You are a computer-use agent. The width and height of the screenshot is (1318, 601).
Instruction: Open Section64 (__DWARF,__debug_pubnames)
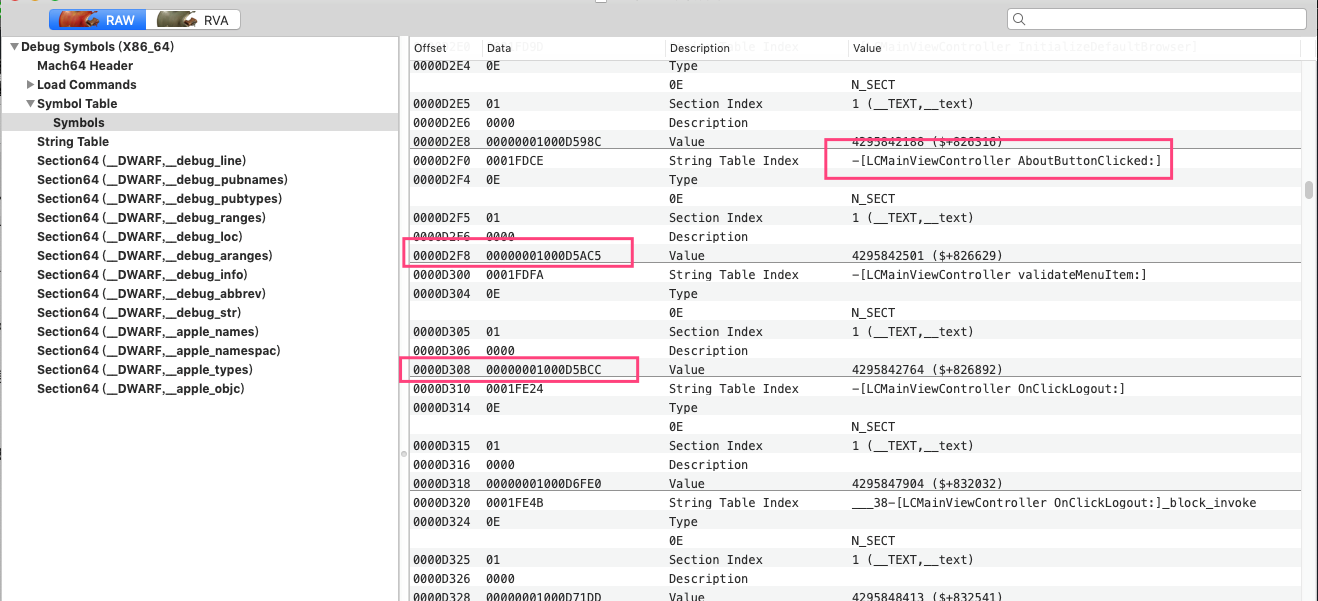[162, 180]
